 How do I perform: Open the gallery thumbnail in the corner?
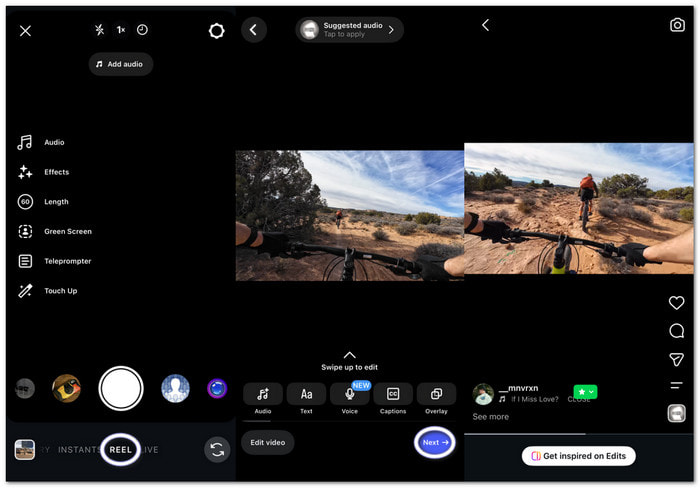click(25, 450)
